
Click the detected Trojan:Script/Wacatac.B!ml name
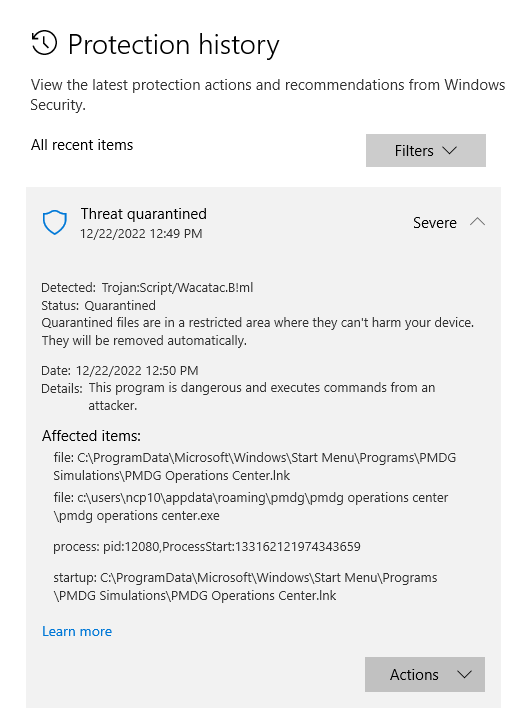point(177,287)
